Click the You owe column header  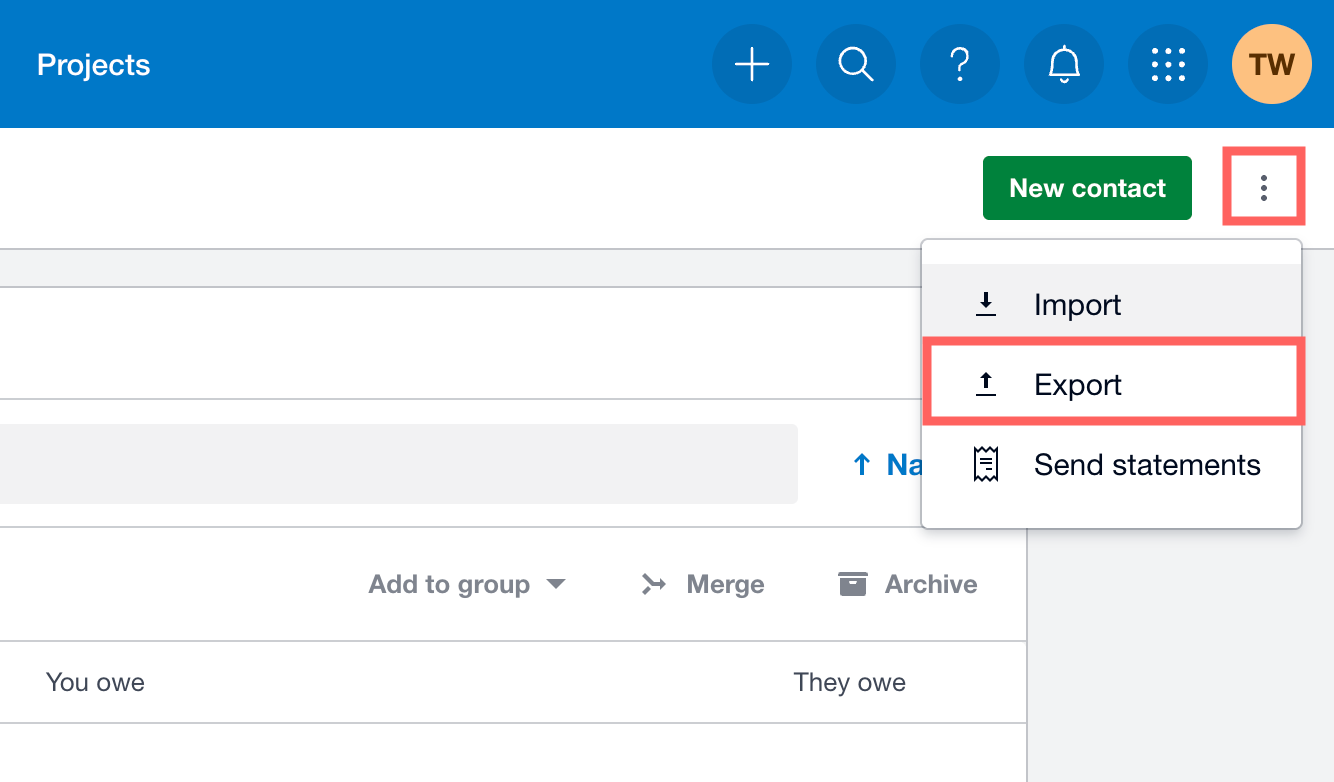click(95, 682)
